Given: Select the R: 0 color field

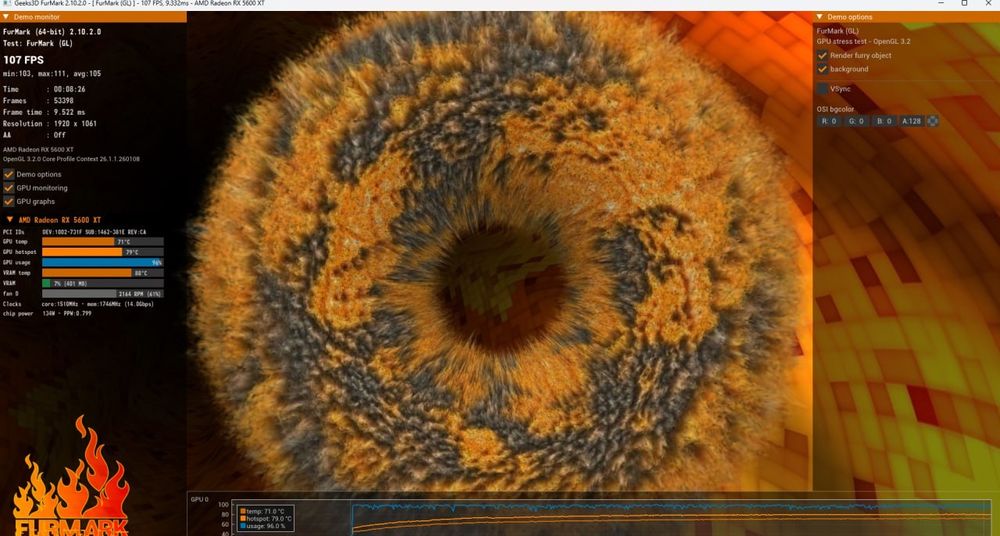Looking at the screenshot, I should (x=828, y=121).
